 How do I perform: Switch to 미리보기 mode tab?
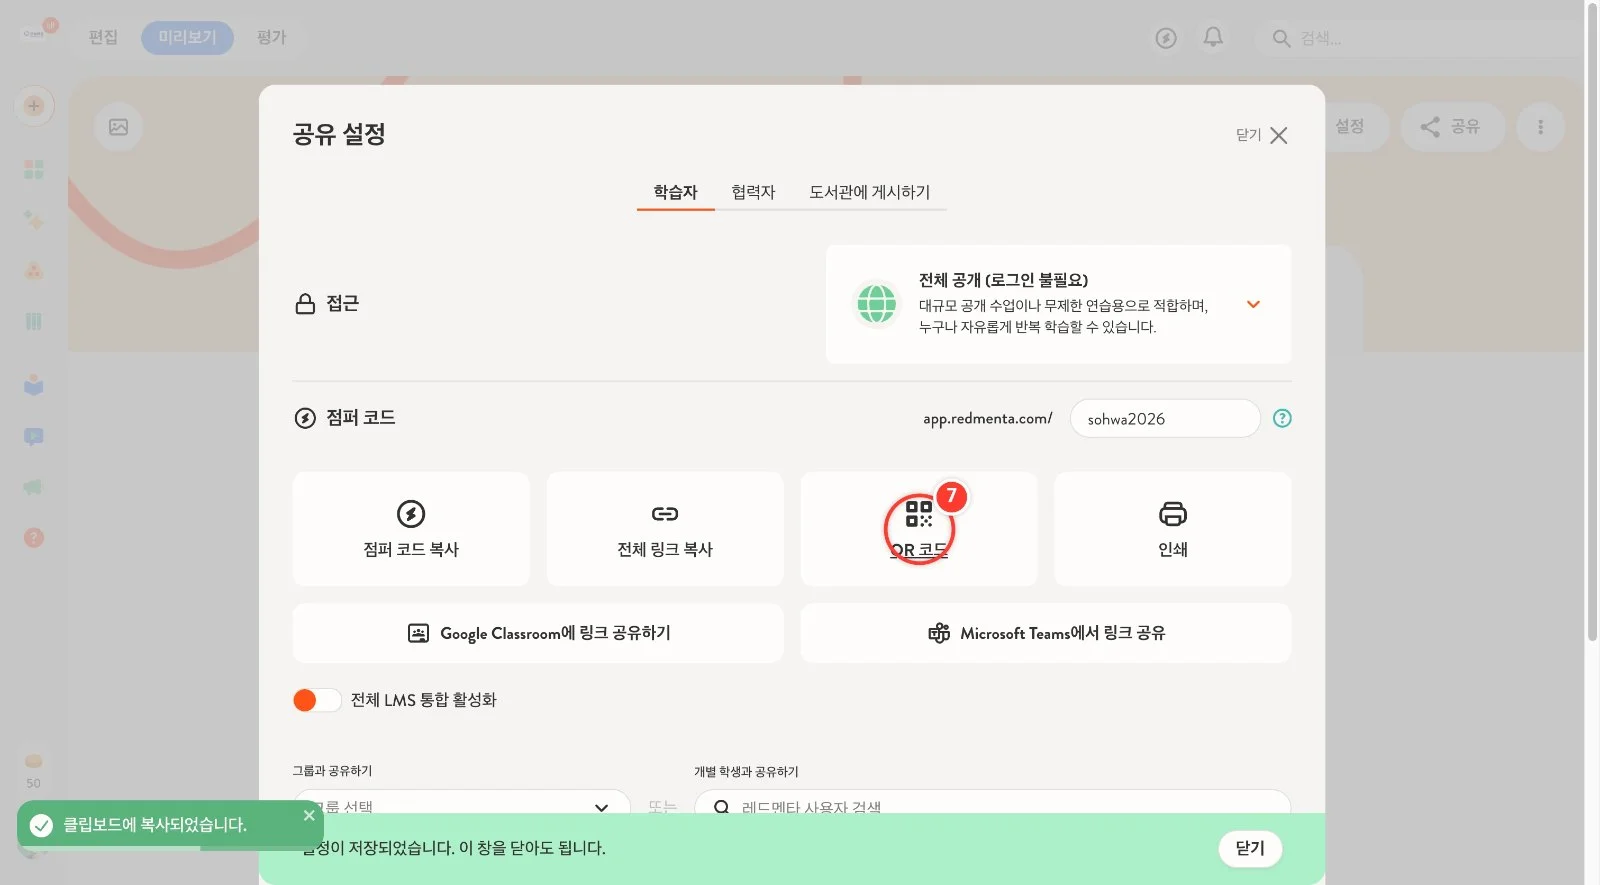click(187, 37)
